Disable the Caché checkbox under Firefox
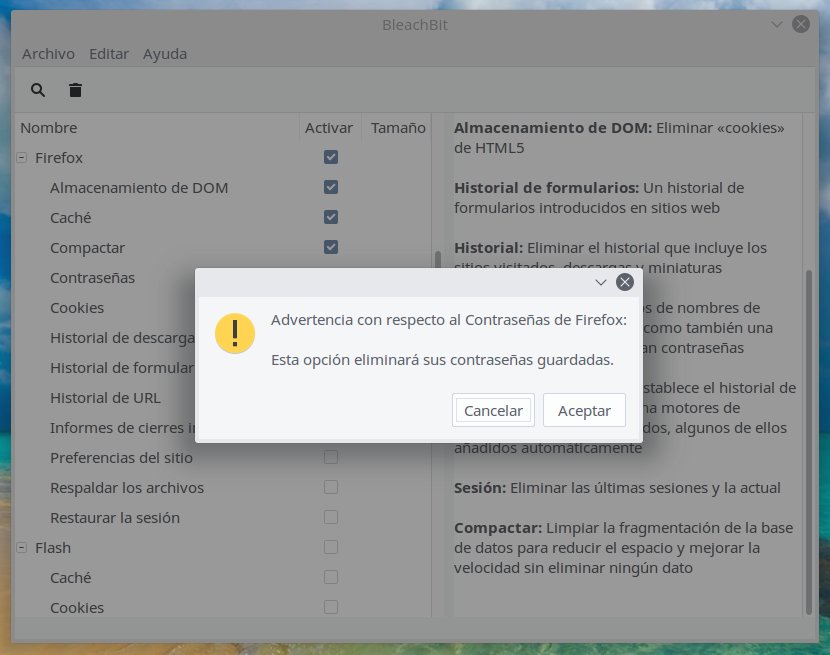The image size is (830, 655). 331,217
